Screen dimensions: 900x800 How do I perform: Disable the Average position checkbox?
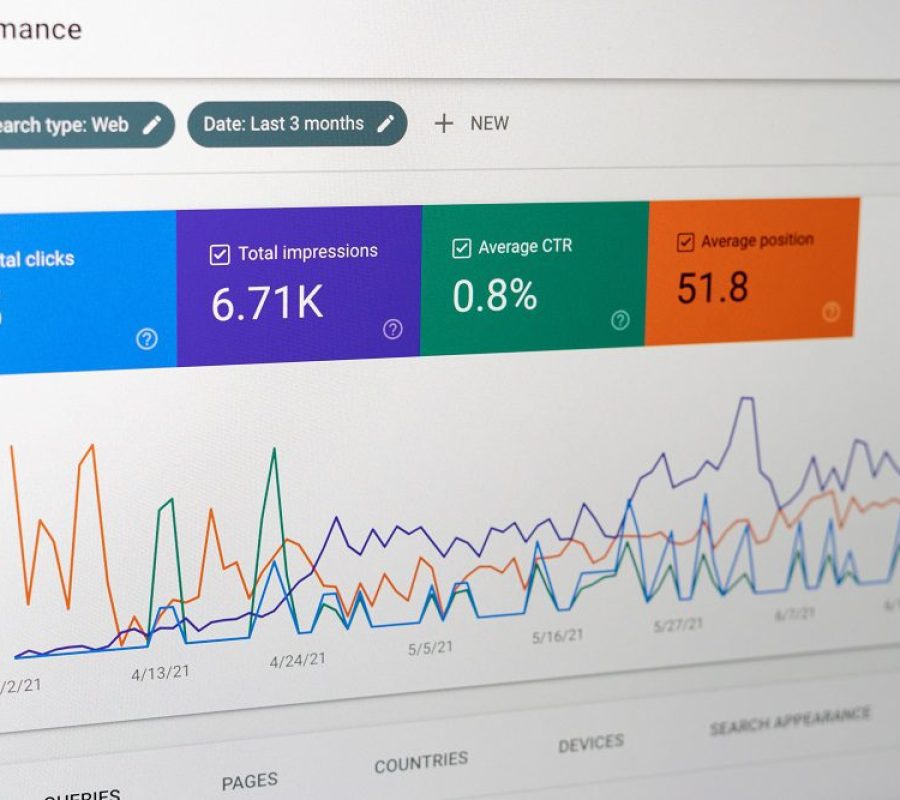[686, 242]
